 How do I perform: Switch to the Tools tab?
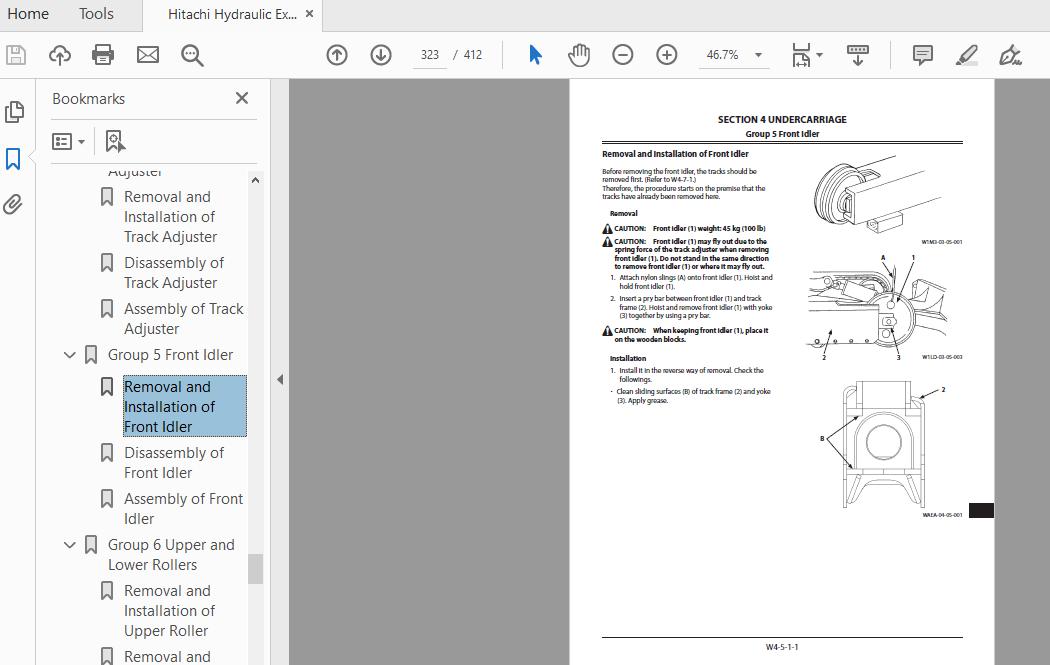coord(96,14)
